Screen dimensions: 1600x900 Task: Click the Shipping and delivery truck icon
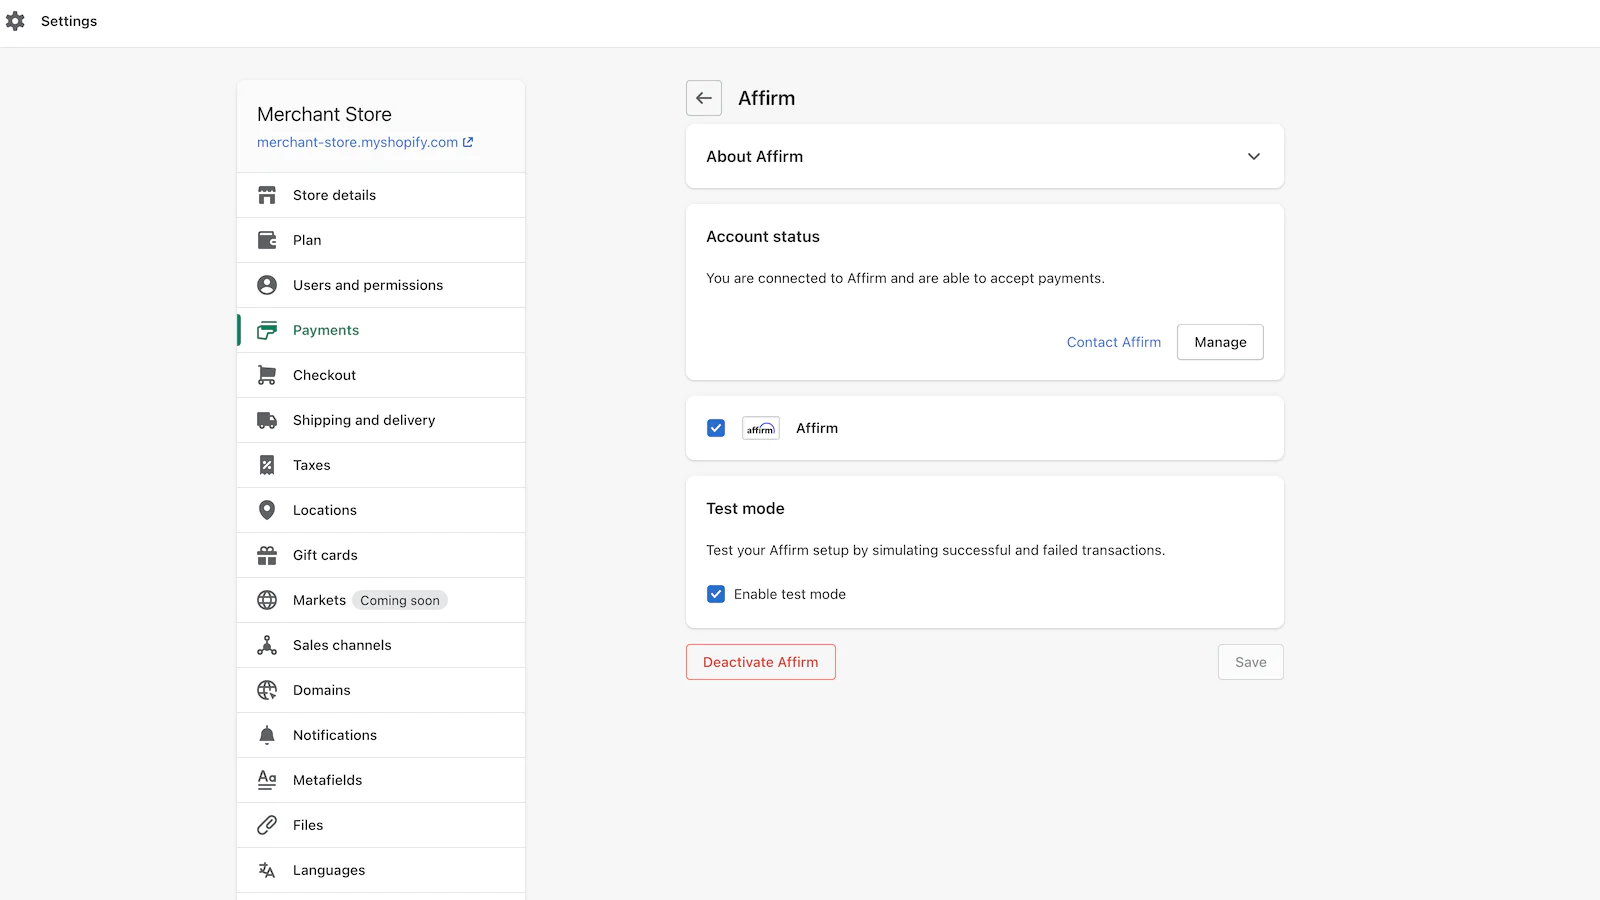(267, 420)
